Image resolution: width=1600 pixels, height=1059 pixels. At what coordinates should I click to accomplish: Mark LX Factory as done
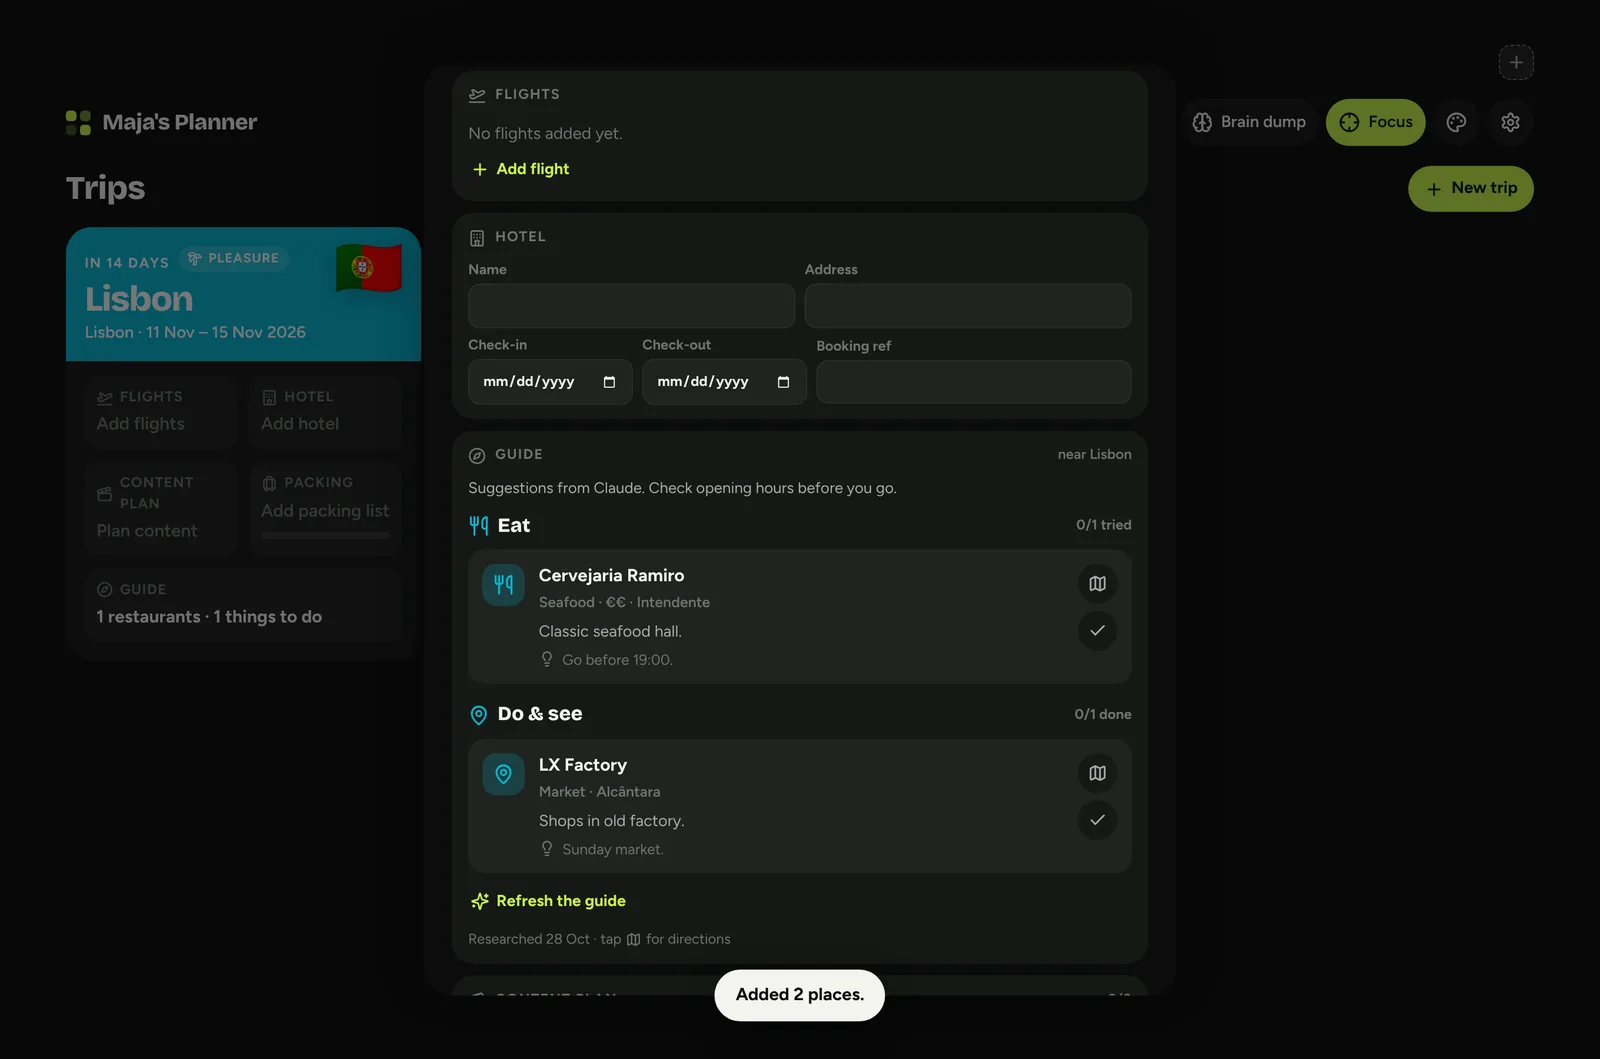(1097, 820)
